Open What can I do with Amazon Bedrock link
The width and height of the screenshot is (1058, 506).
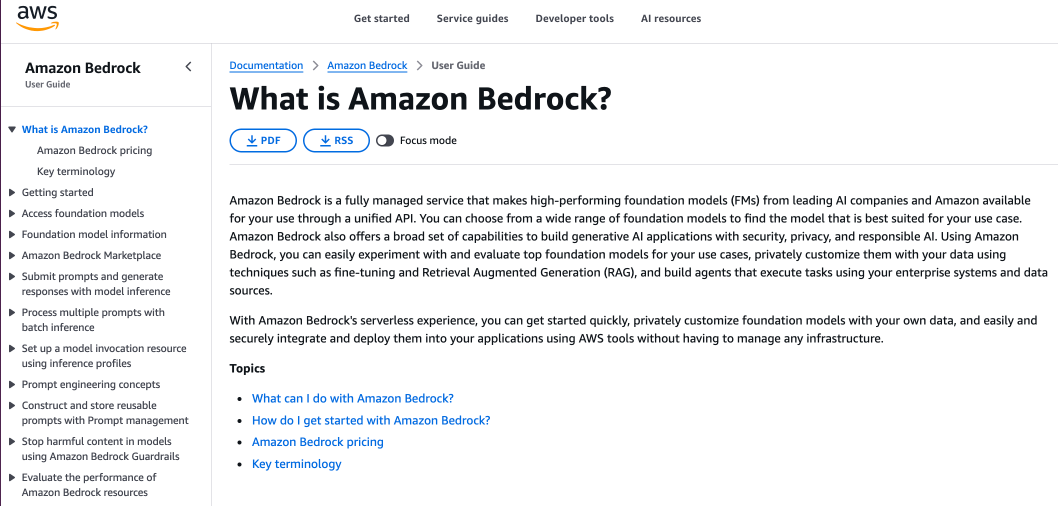[x=353, y=398]
